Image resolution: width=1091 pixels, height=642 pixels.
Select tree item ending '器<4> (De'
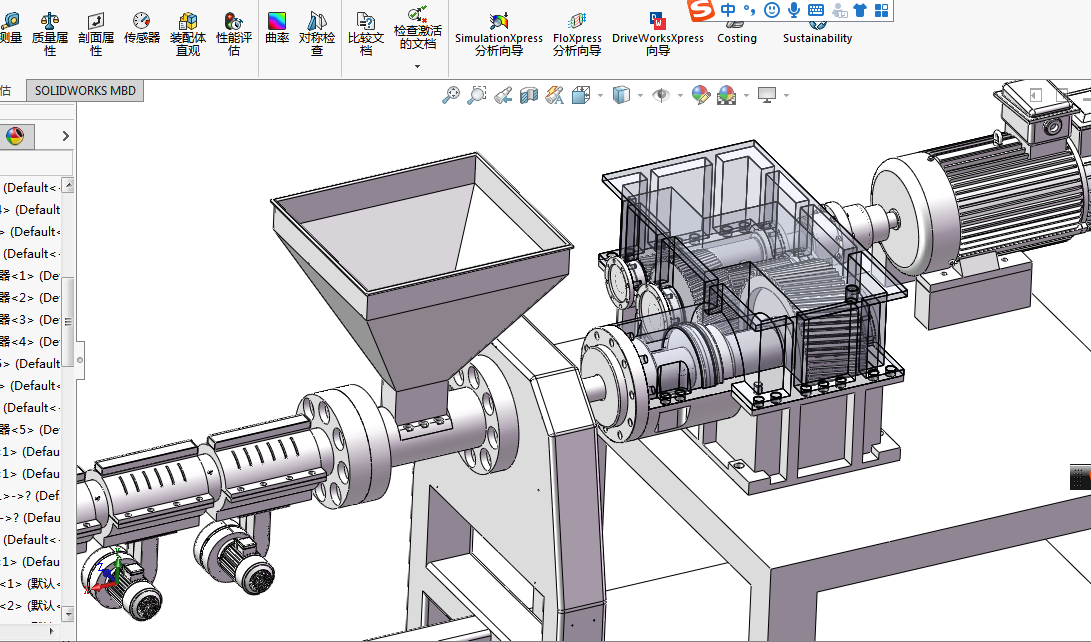pos(30,342)
